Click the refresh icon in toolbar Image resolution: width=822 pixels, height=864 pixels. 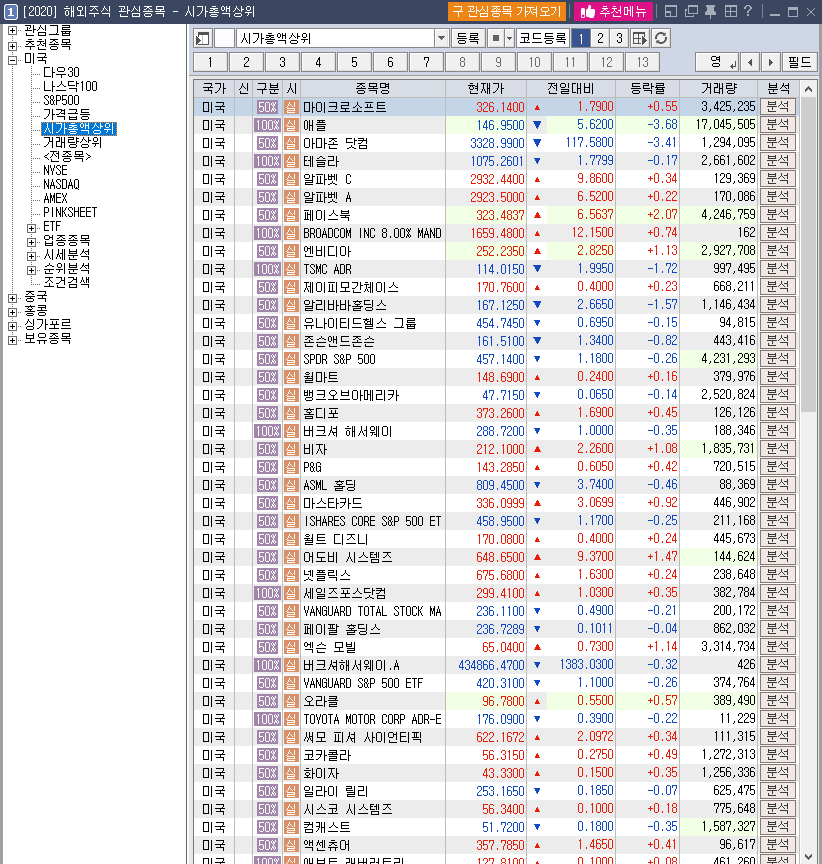point(661,38)
